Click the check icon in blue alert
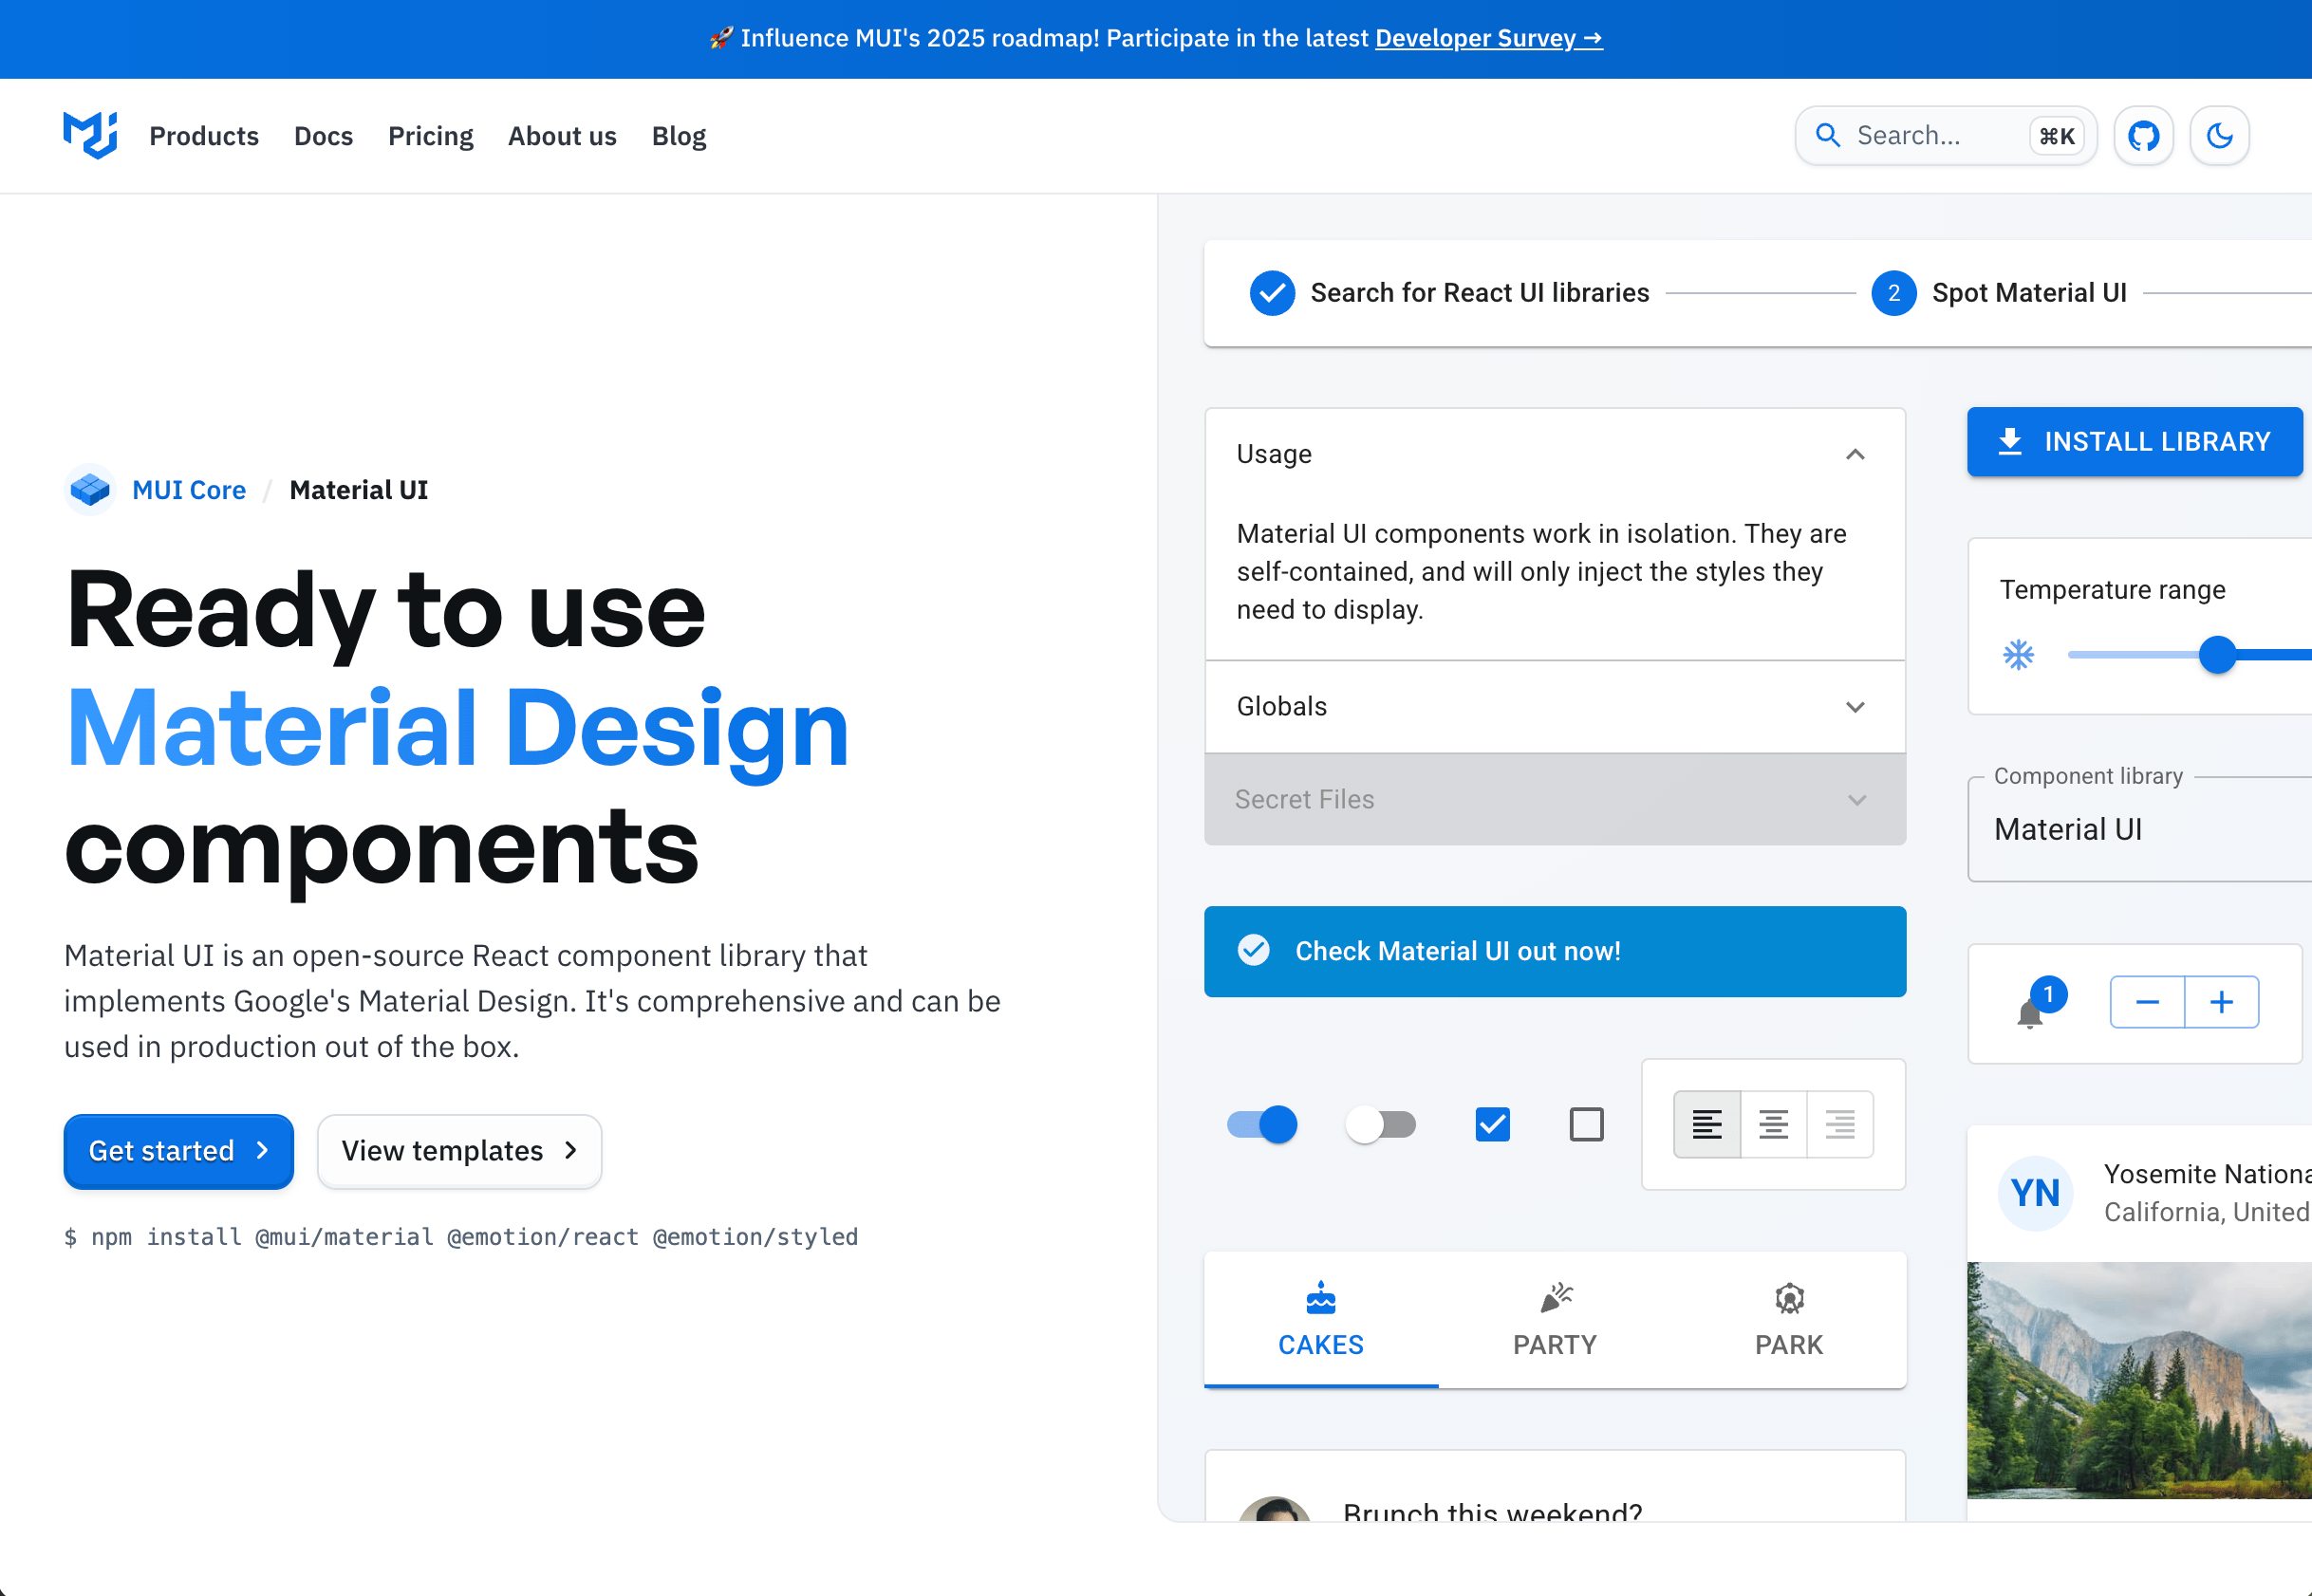2312x1596 pixels. point(1253,950)
